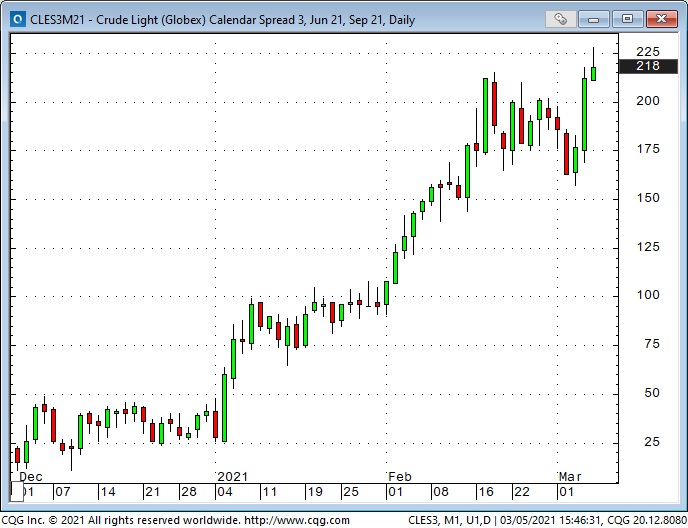Viewport: 688px width, 528px height.
Task: Click the tall green candle on January 4
Action: tap(225, 408)
